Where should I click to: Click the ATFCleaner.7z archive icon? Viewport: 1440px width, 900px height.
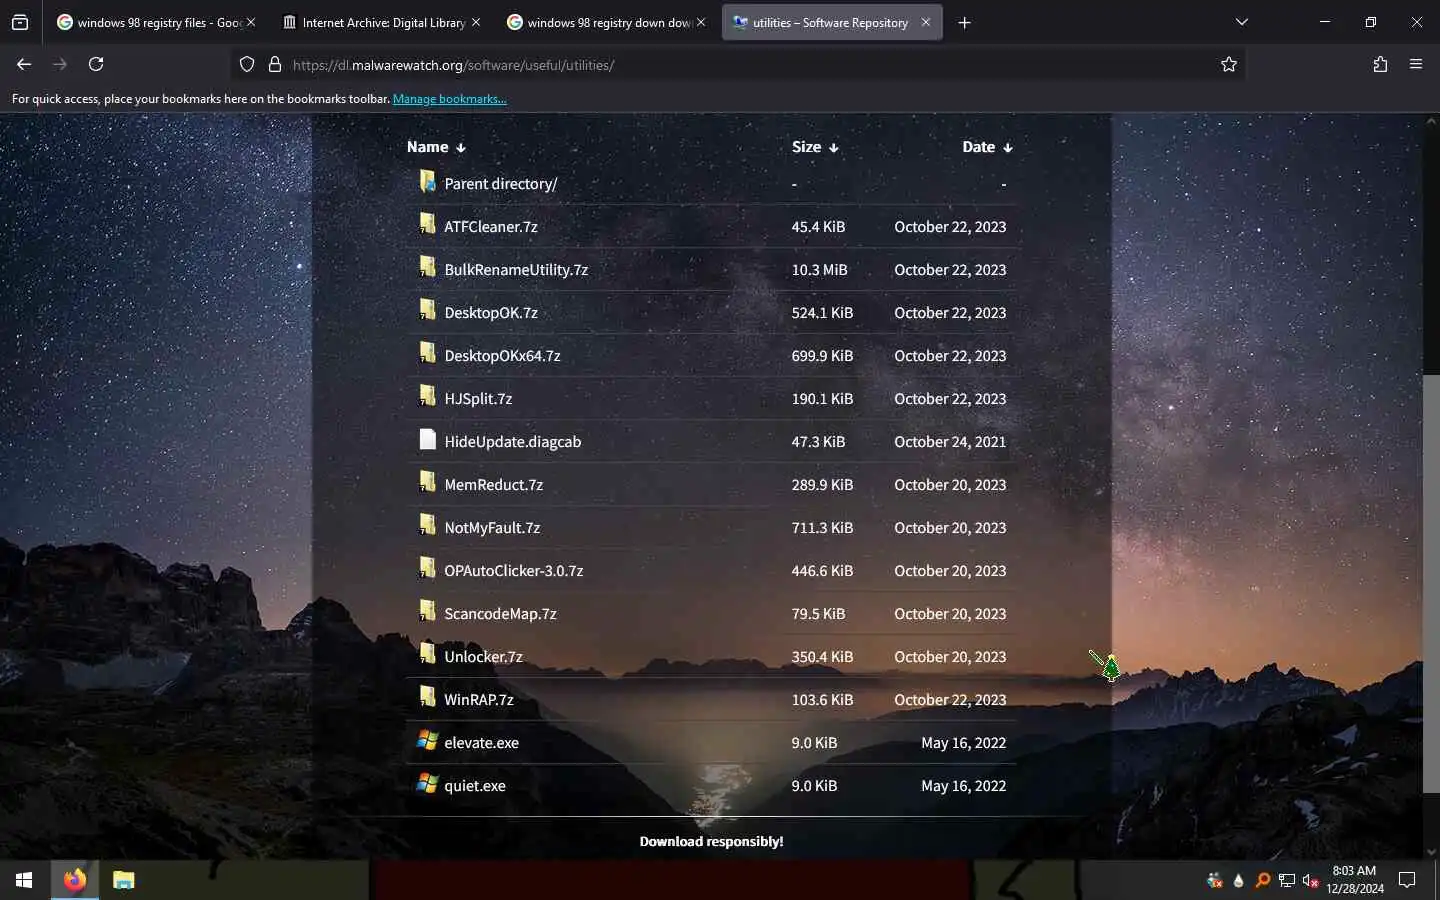(428, 224)
